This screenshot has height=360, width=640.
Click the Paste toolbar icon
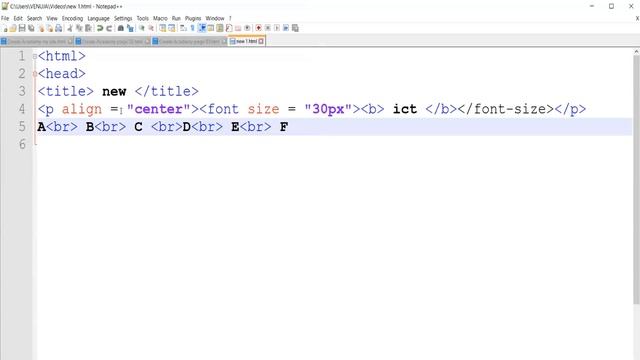88,28
